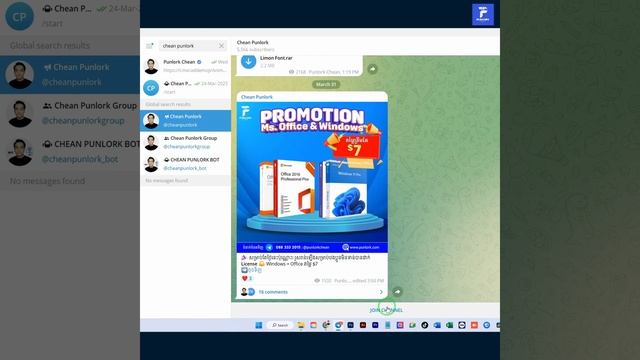
Task: Open Photoshop from the taskbar
Action: click(x=350, y=325)
